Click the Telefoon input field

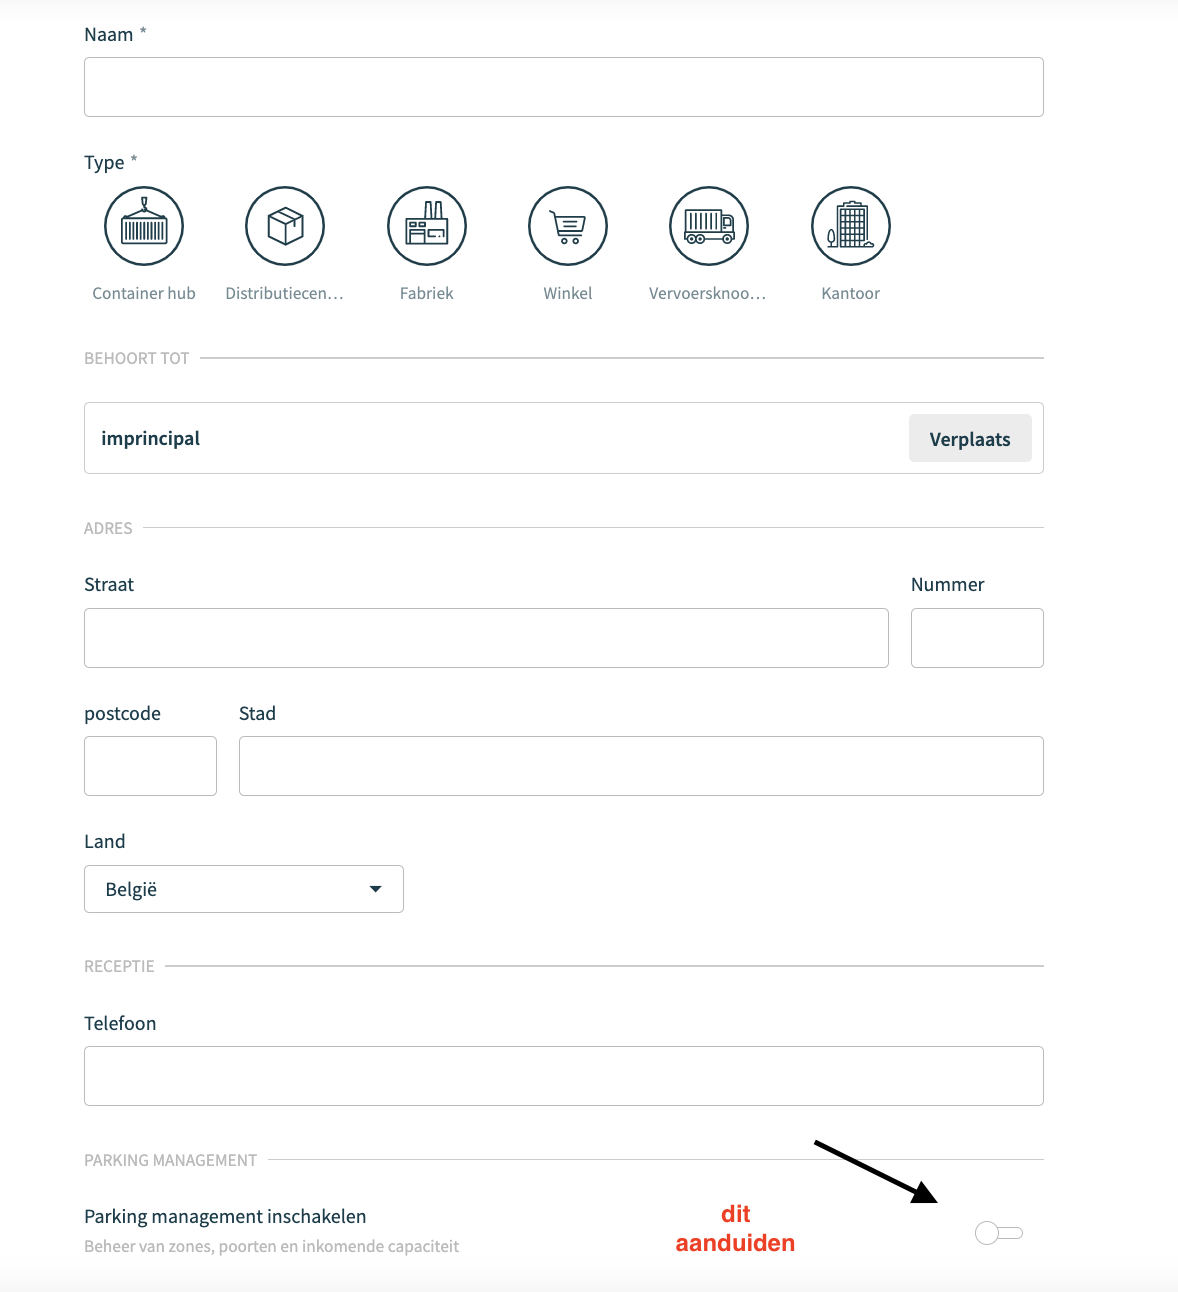[x=564, y=1076]
